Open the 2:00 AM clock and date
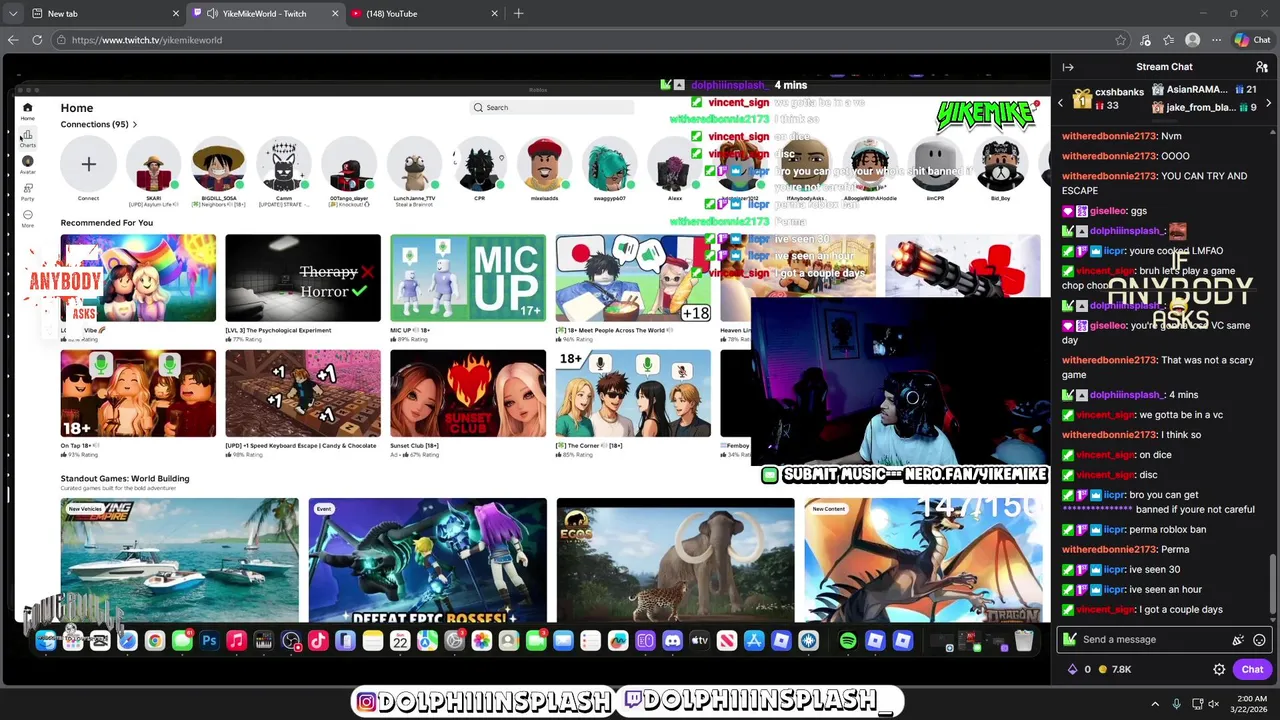 click(1251, 704)
